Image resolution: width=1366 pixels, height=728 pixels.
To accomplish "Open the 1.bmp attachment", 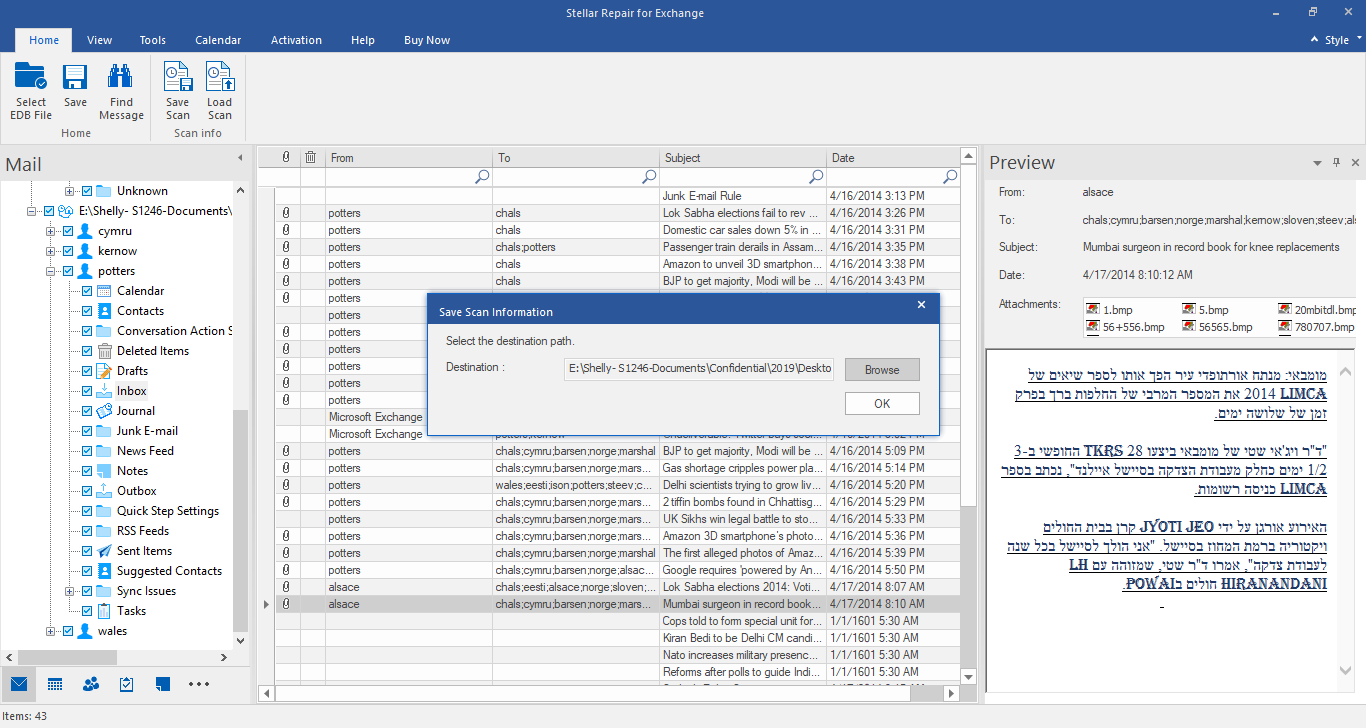I will (1110, 310).
